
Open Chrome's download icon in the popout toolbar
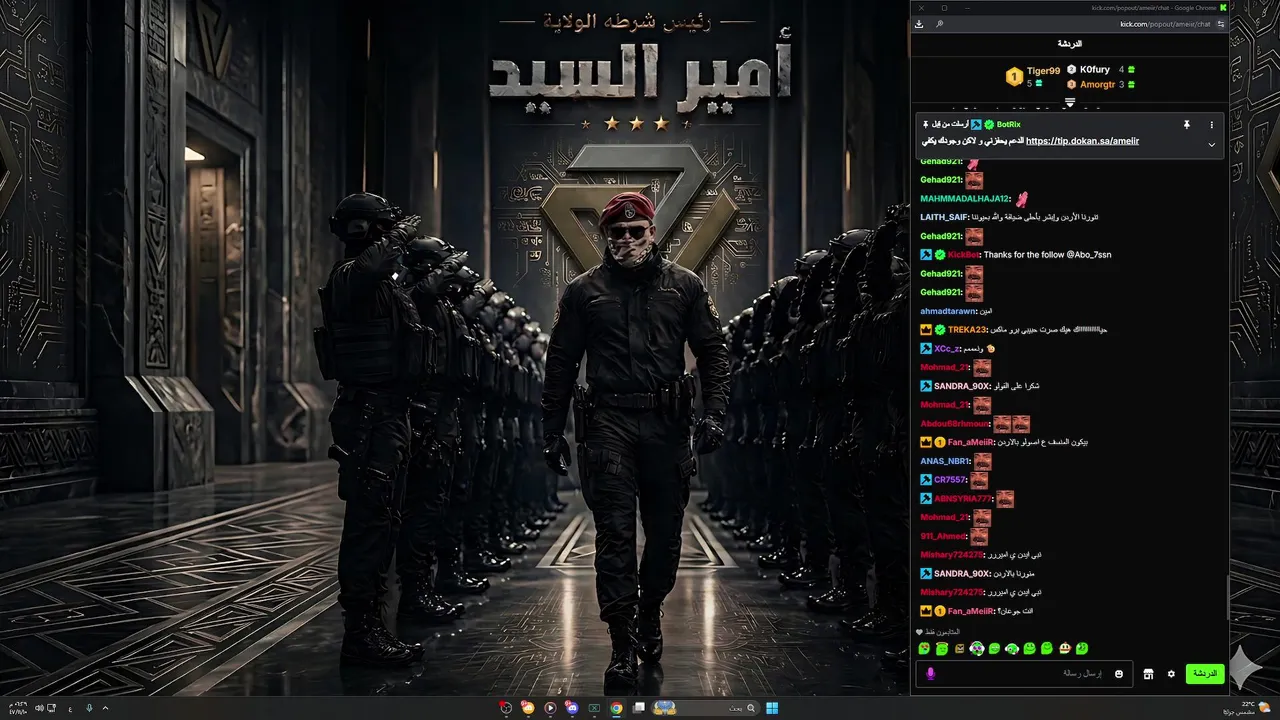tap(919, 24)
